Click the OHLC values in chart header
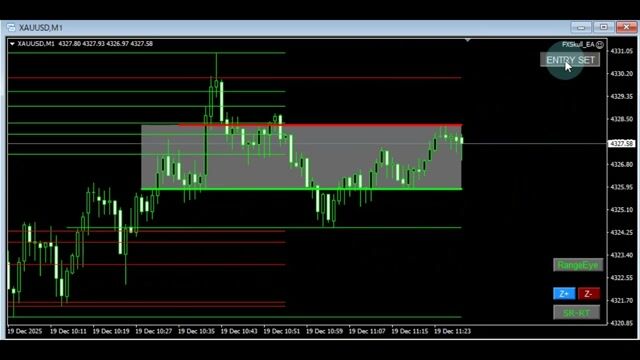 point(105,44)
